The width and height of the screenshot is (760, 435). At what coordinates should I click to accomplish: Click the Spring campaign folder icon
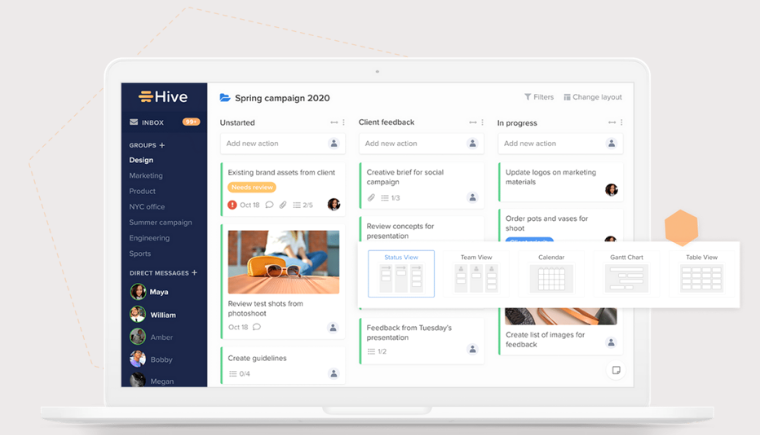click(x=224, y=97)
